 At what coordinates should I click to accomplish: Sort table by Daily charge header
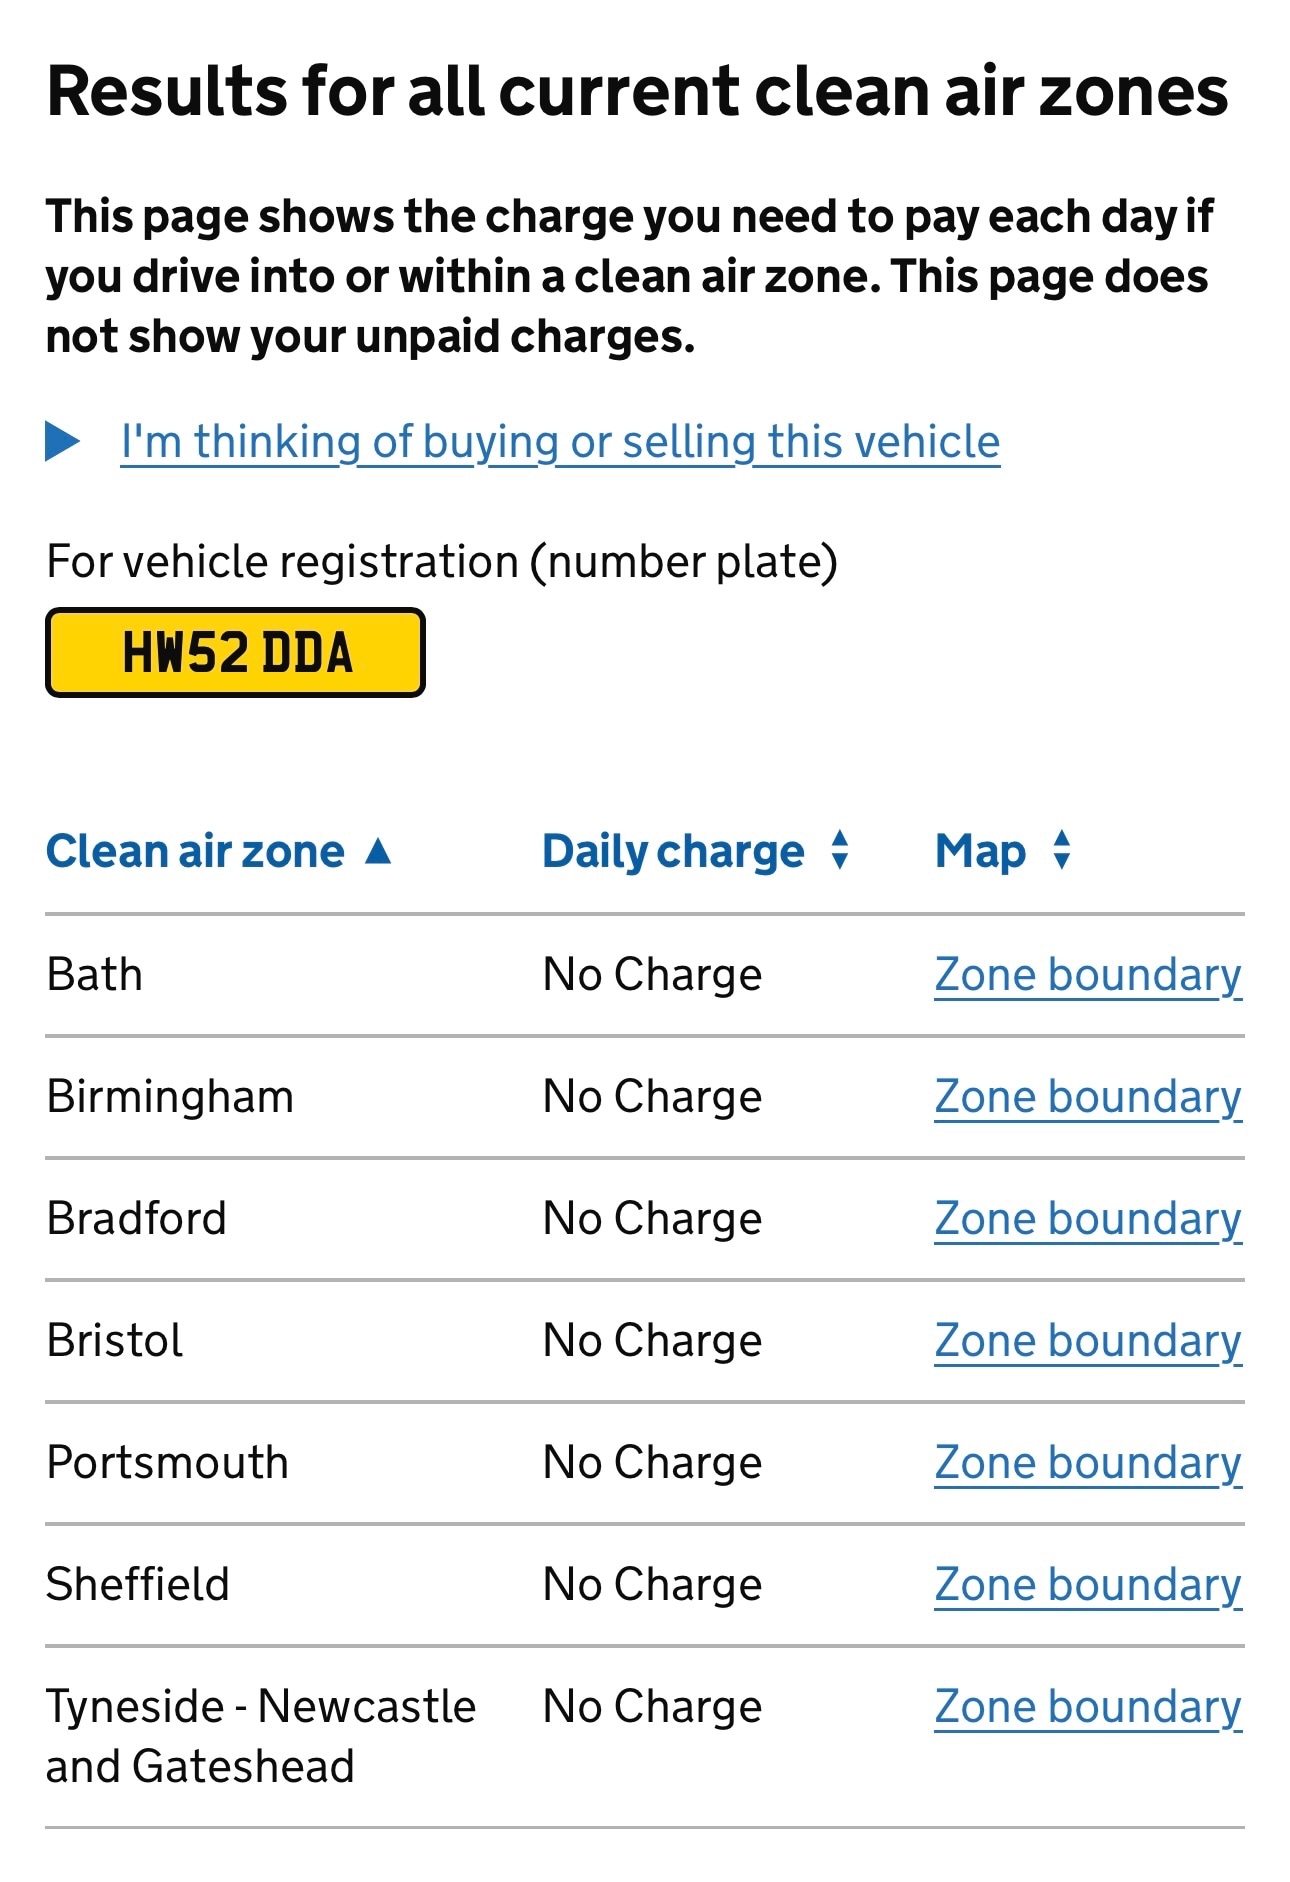click(672, 851)
